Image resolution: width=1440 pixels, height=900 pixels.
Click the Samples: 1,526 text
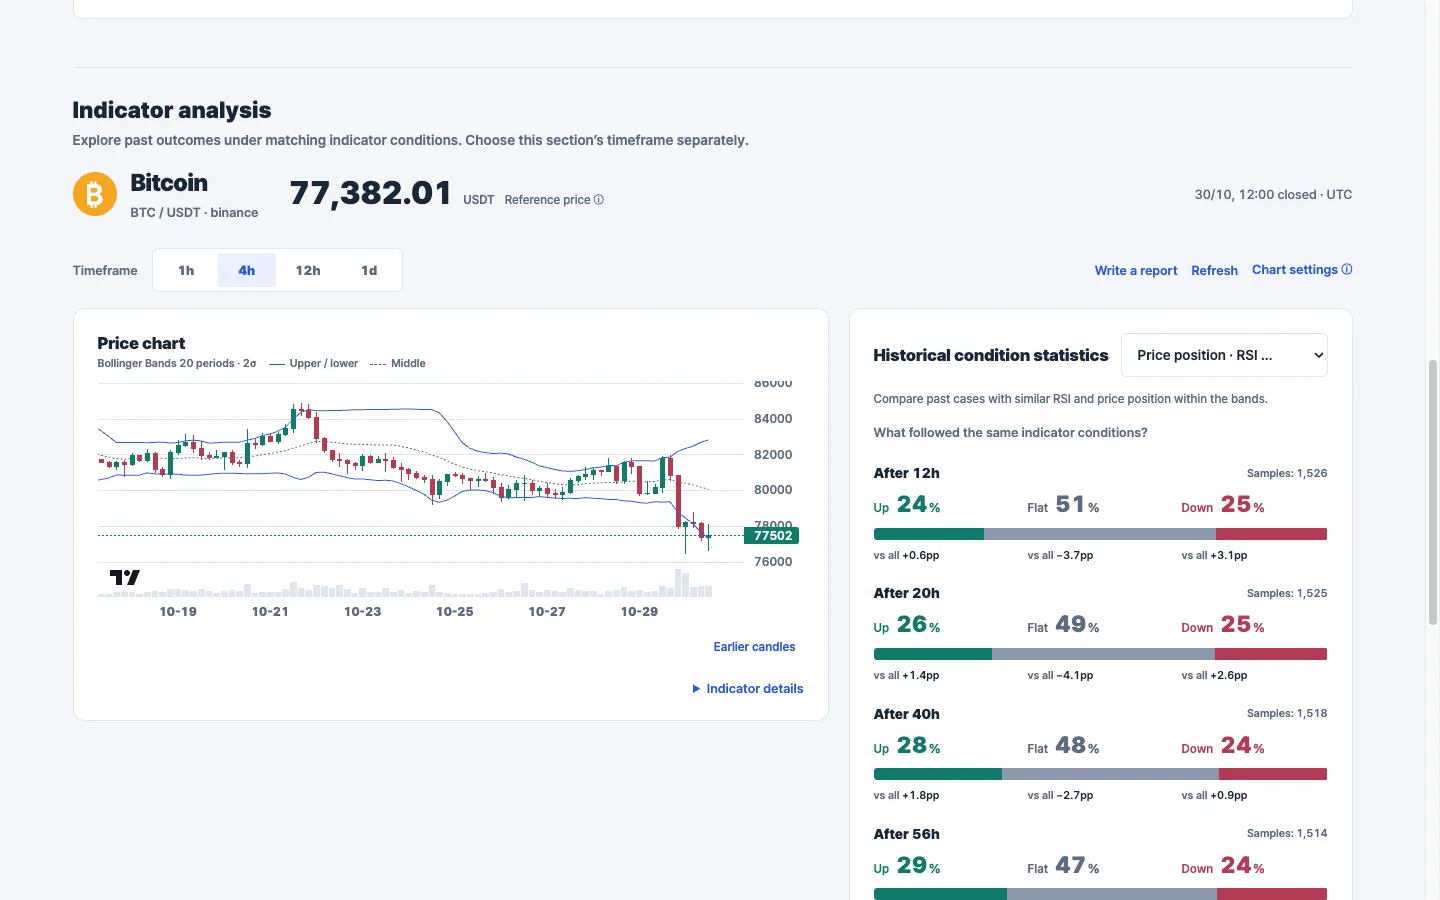tap(1287, 473)
